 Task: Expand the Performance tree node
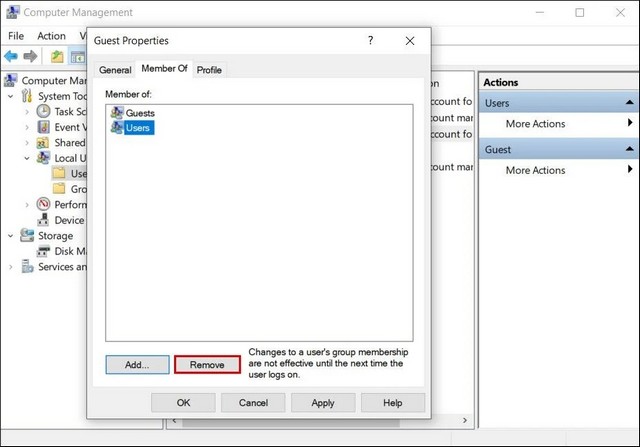click(x=27, y=205)
